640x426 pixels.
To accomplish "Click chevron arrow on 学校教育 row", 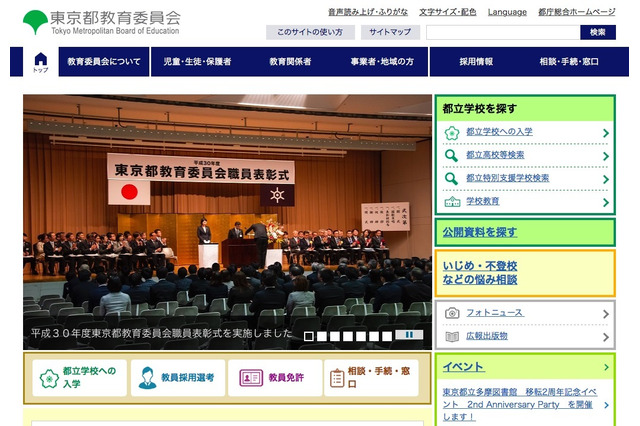I will click(x=606, y=202).
